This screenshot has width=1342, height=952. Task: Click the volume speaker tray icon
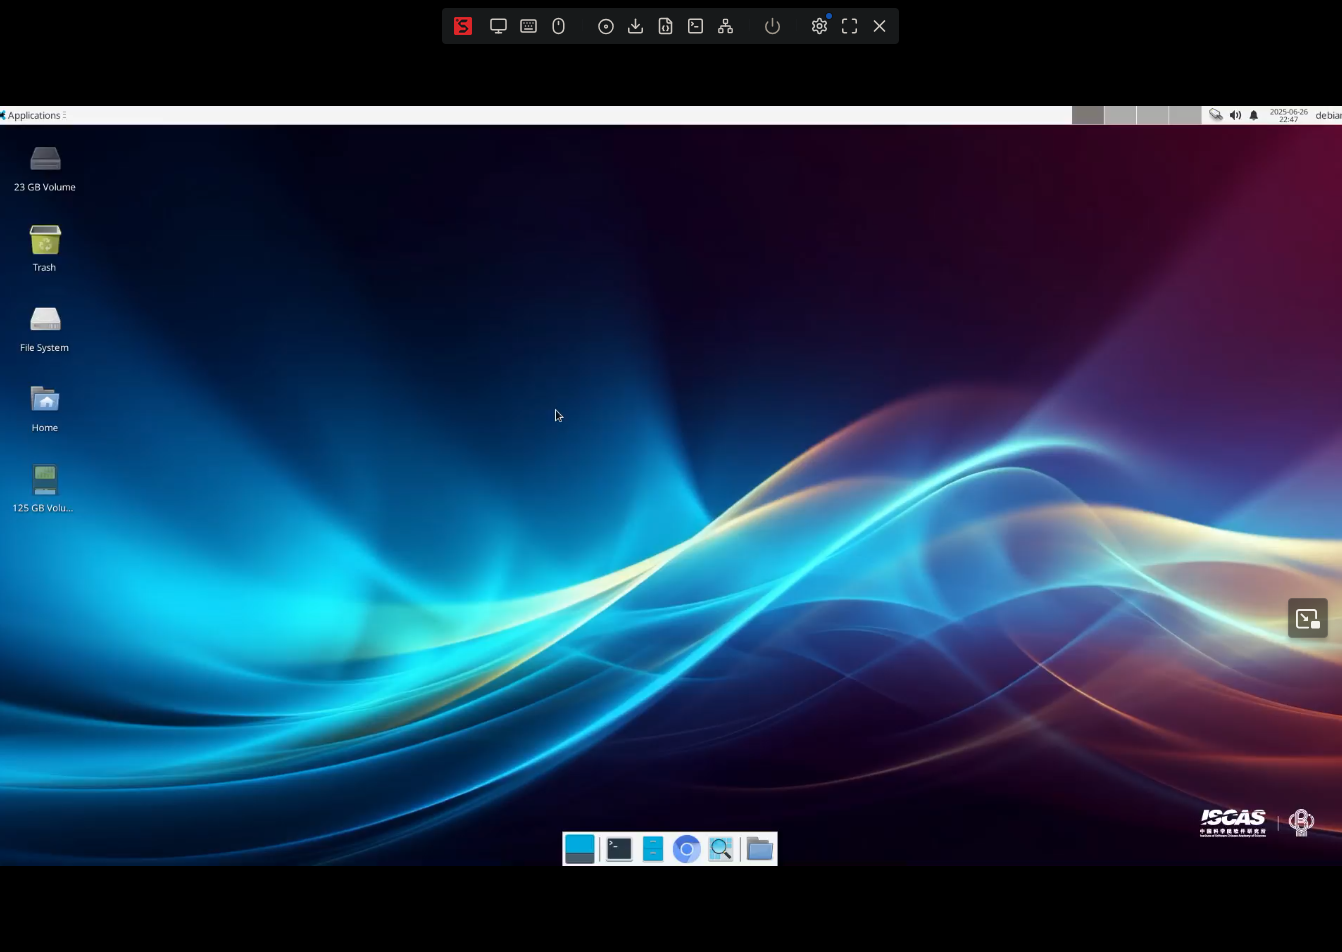pos(1235,115)
